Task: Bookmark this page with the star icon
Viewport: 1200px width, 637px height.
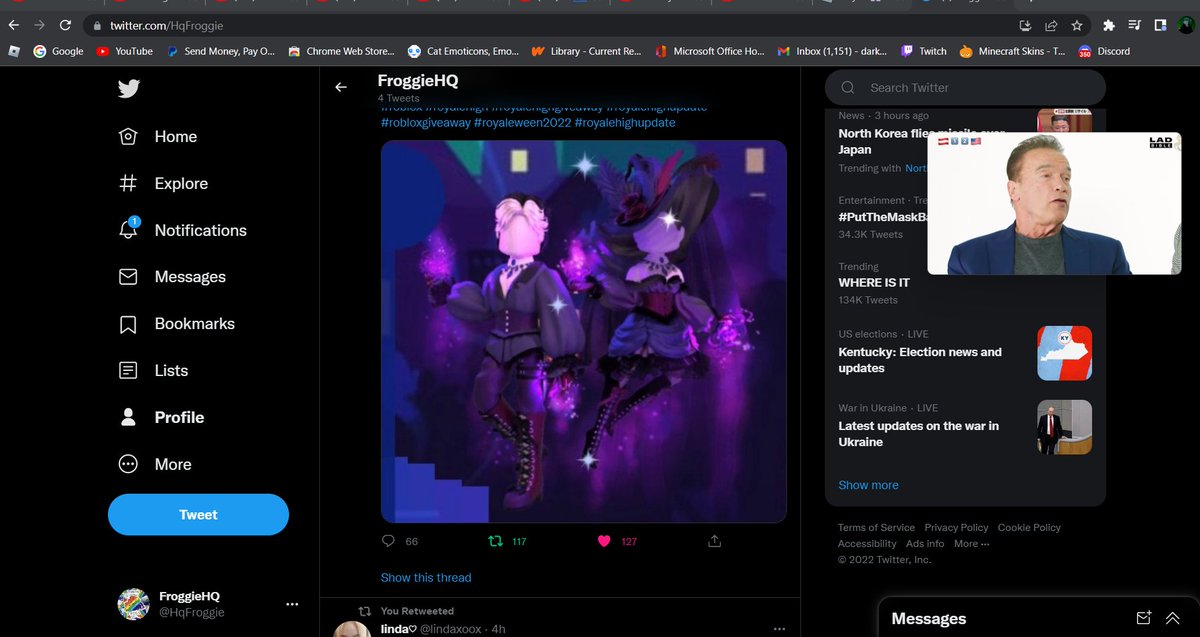Action: 1077,25
